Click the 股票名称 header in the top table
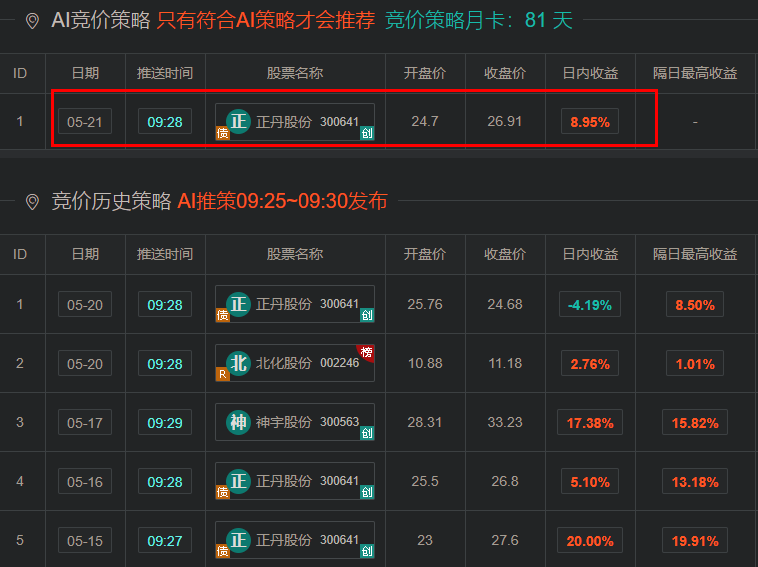Viewport: 758px width, 567px height. coord(295,73)
